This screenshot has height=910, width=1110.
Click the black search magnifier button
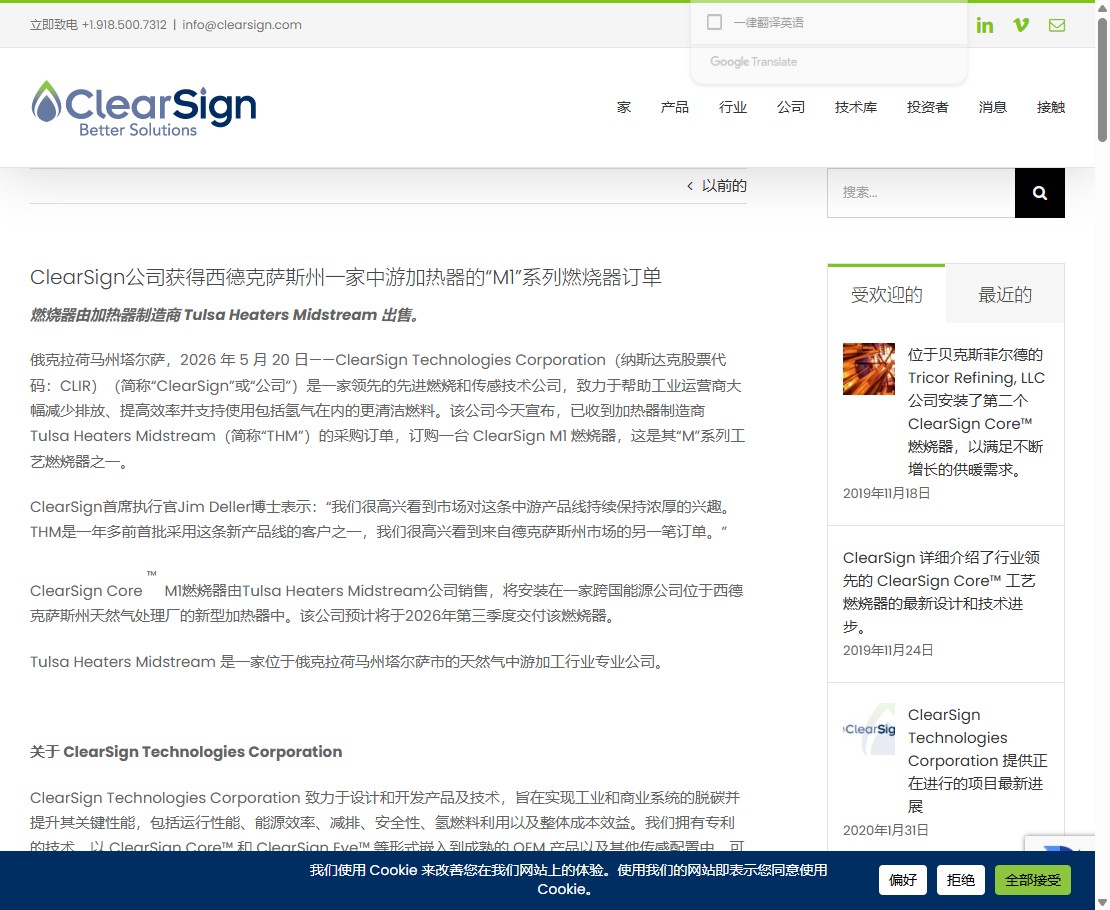pyautogui.click(x=1039, y=193)
